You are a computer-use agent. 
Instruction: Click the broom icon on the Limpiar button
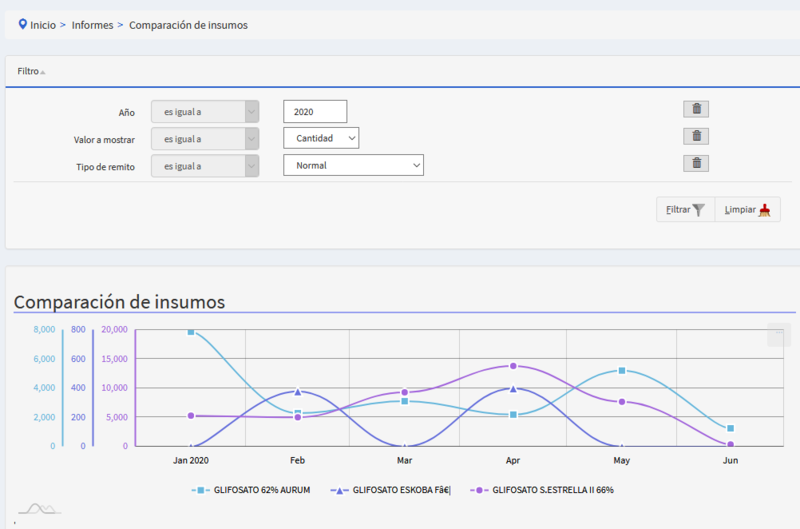[765, 210]
